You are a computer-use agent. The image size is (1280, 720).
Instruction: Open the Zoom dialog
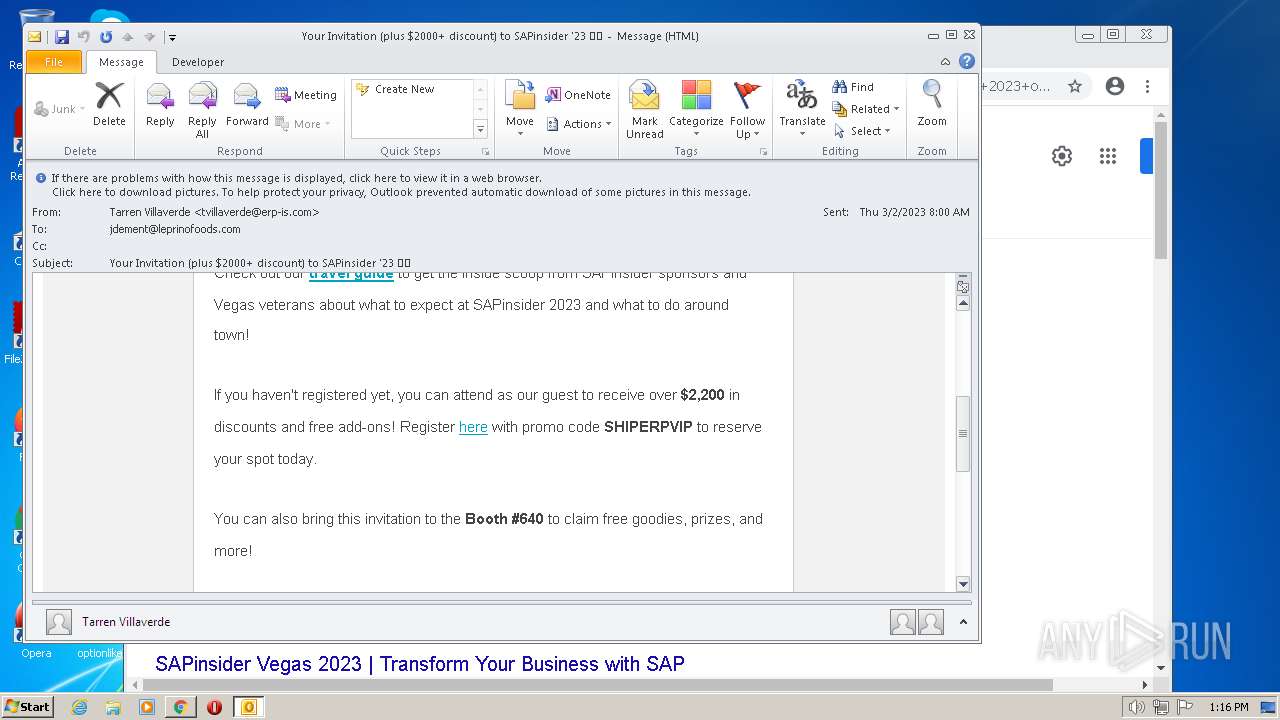coord(932,105)
